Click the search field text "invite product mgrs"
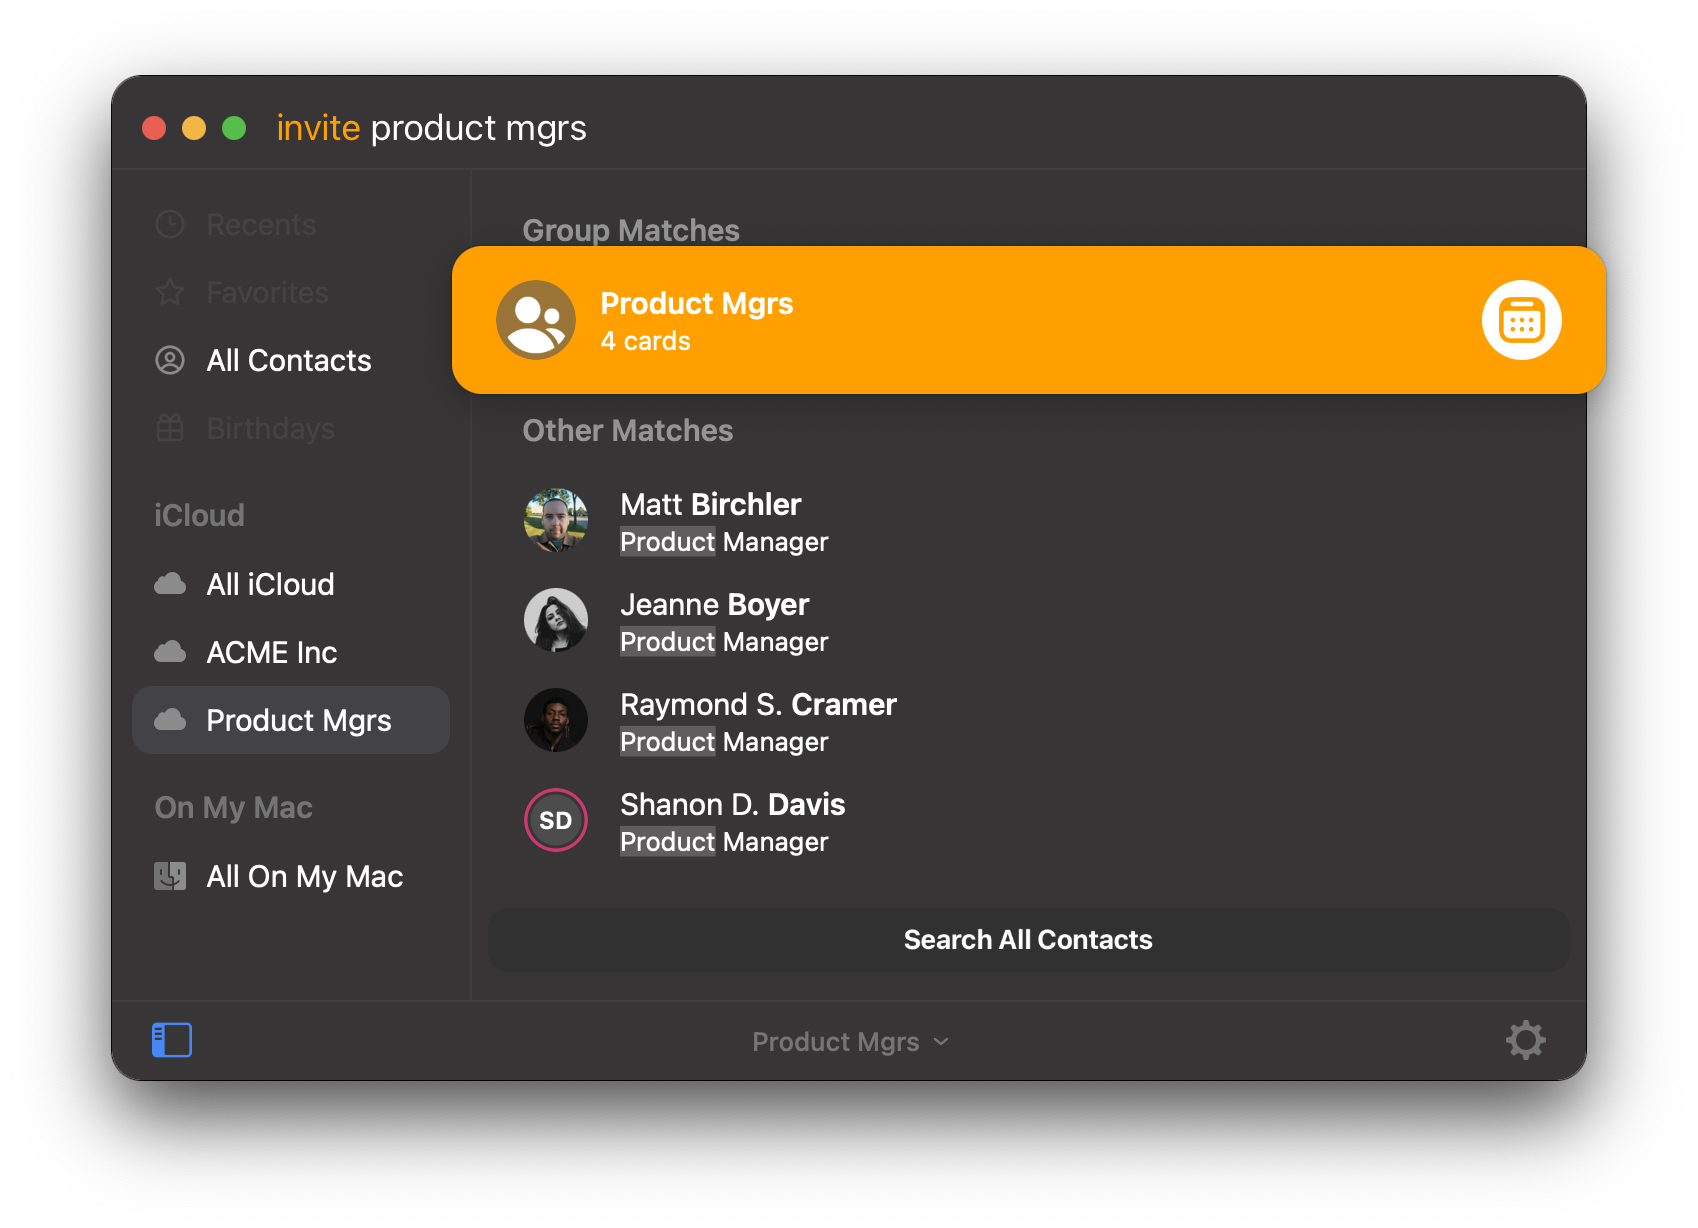This screenshot has width=1698, height=1228. tap(431, 128)
